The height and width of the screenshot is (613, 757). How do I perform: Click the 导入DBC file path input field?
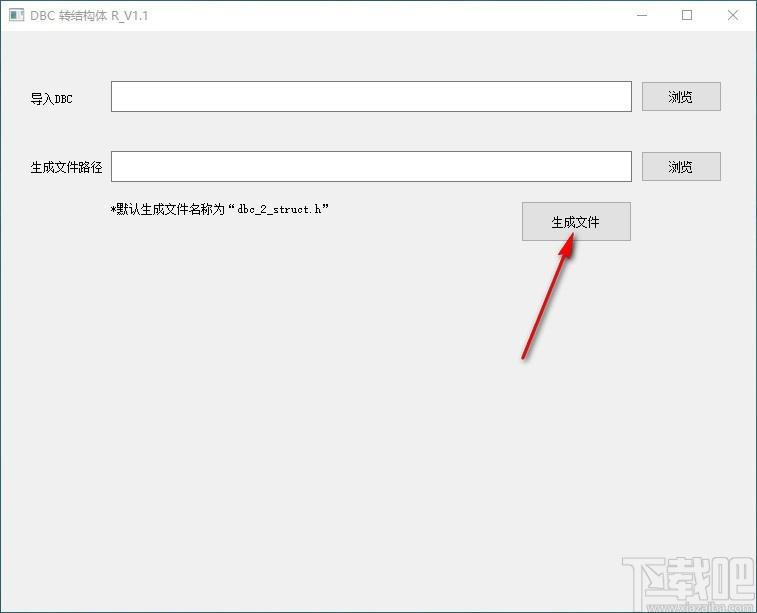(x=371, y=97)
